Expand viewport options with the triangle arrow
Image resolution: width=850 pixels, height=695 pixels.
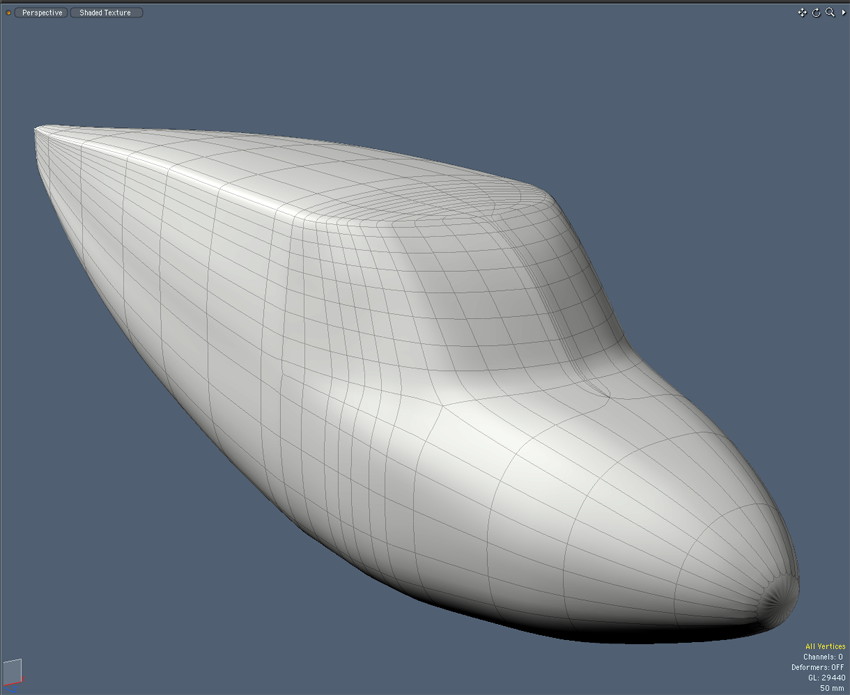click(x=841, y=13)
